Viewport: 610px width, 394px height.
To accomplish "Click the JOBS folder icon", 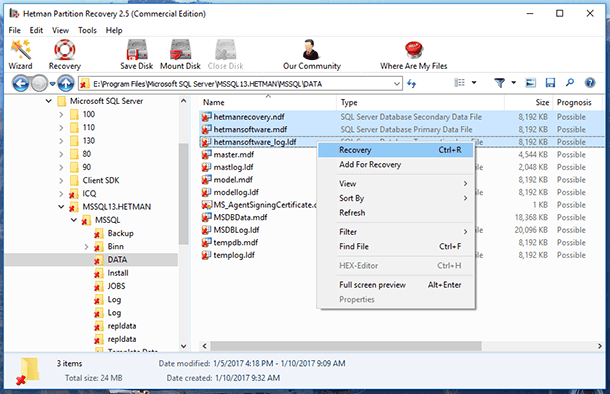I will [x=98, y=286].
